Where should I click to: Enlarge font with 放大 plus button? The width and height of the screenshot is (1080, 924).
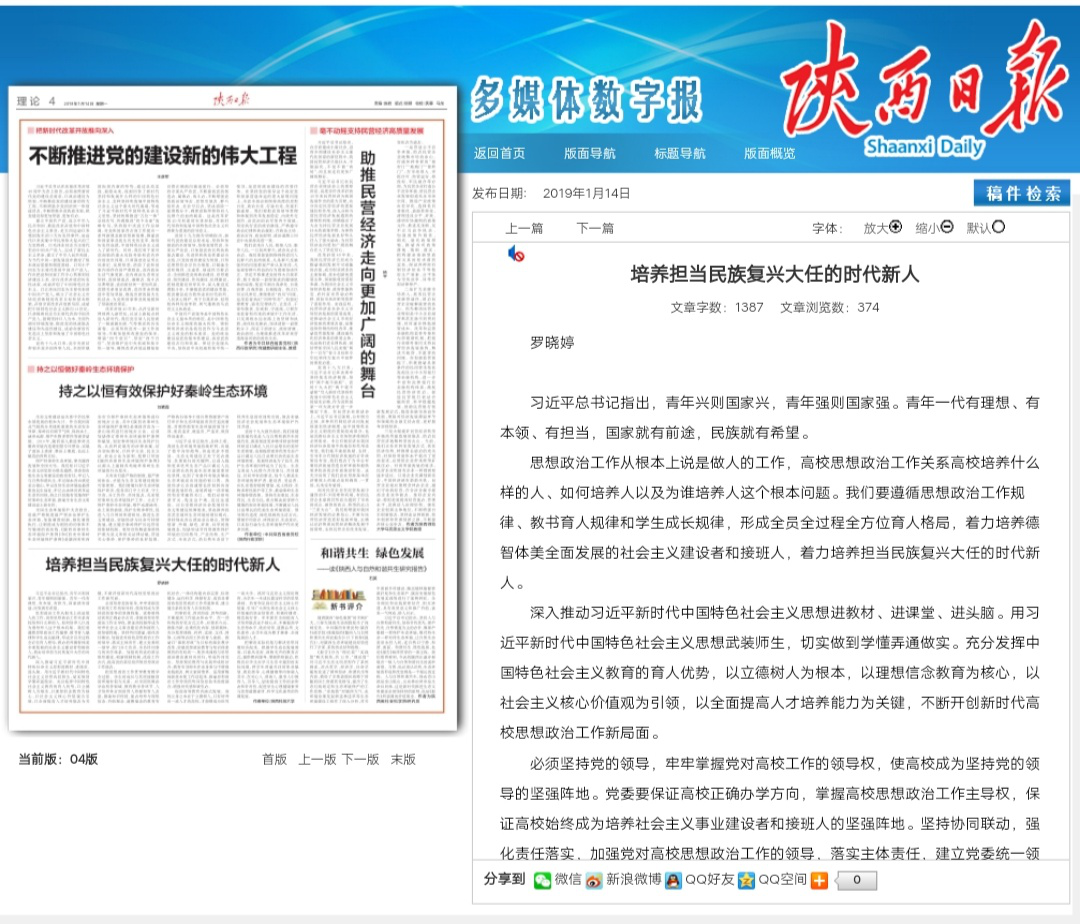(895, 227)
